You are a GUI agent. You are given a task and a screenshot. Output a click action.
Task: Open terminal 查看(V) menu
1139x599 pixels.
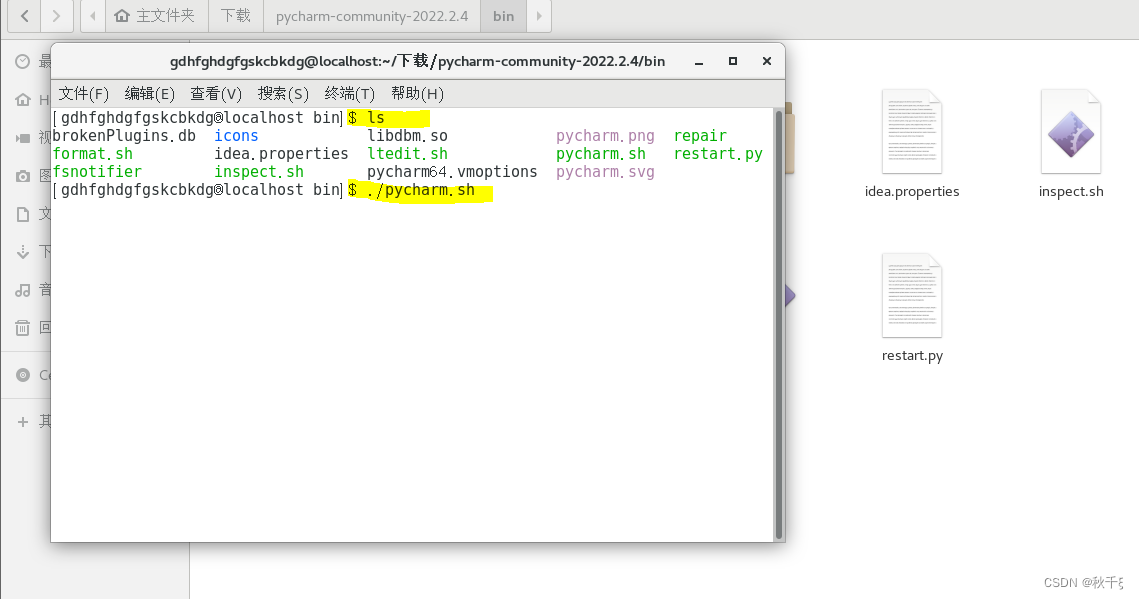pos(216,94)
